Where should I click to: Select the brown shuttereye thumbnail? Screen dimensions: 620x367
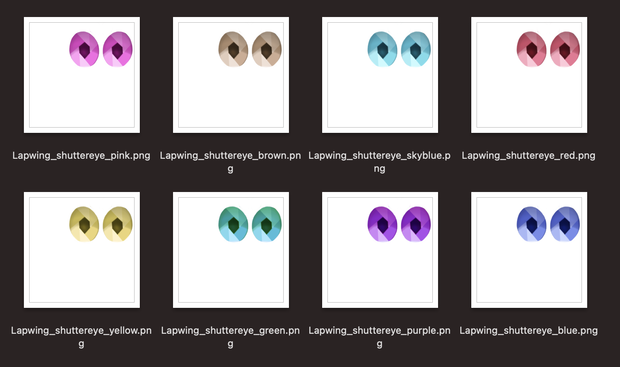231,75
